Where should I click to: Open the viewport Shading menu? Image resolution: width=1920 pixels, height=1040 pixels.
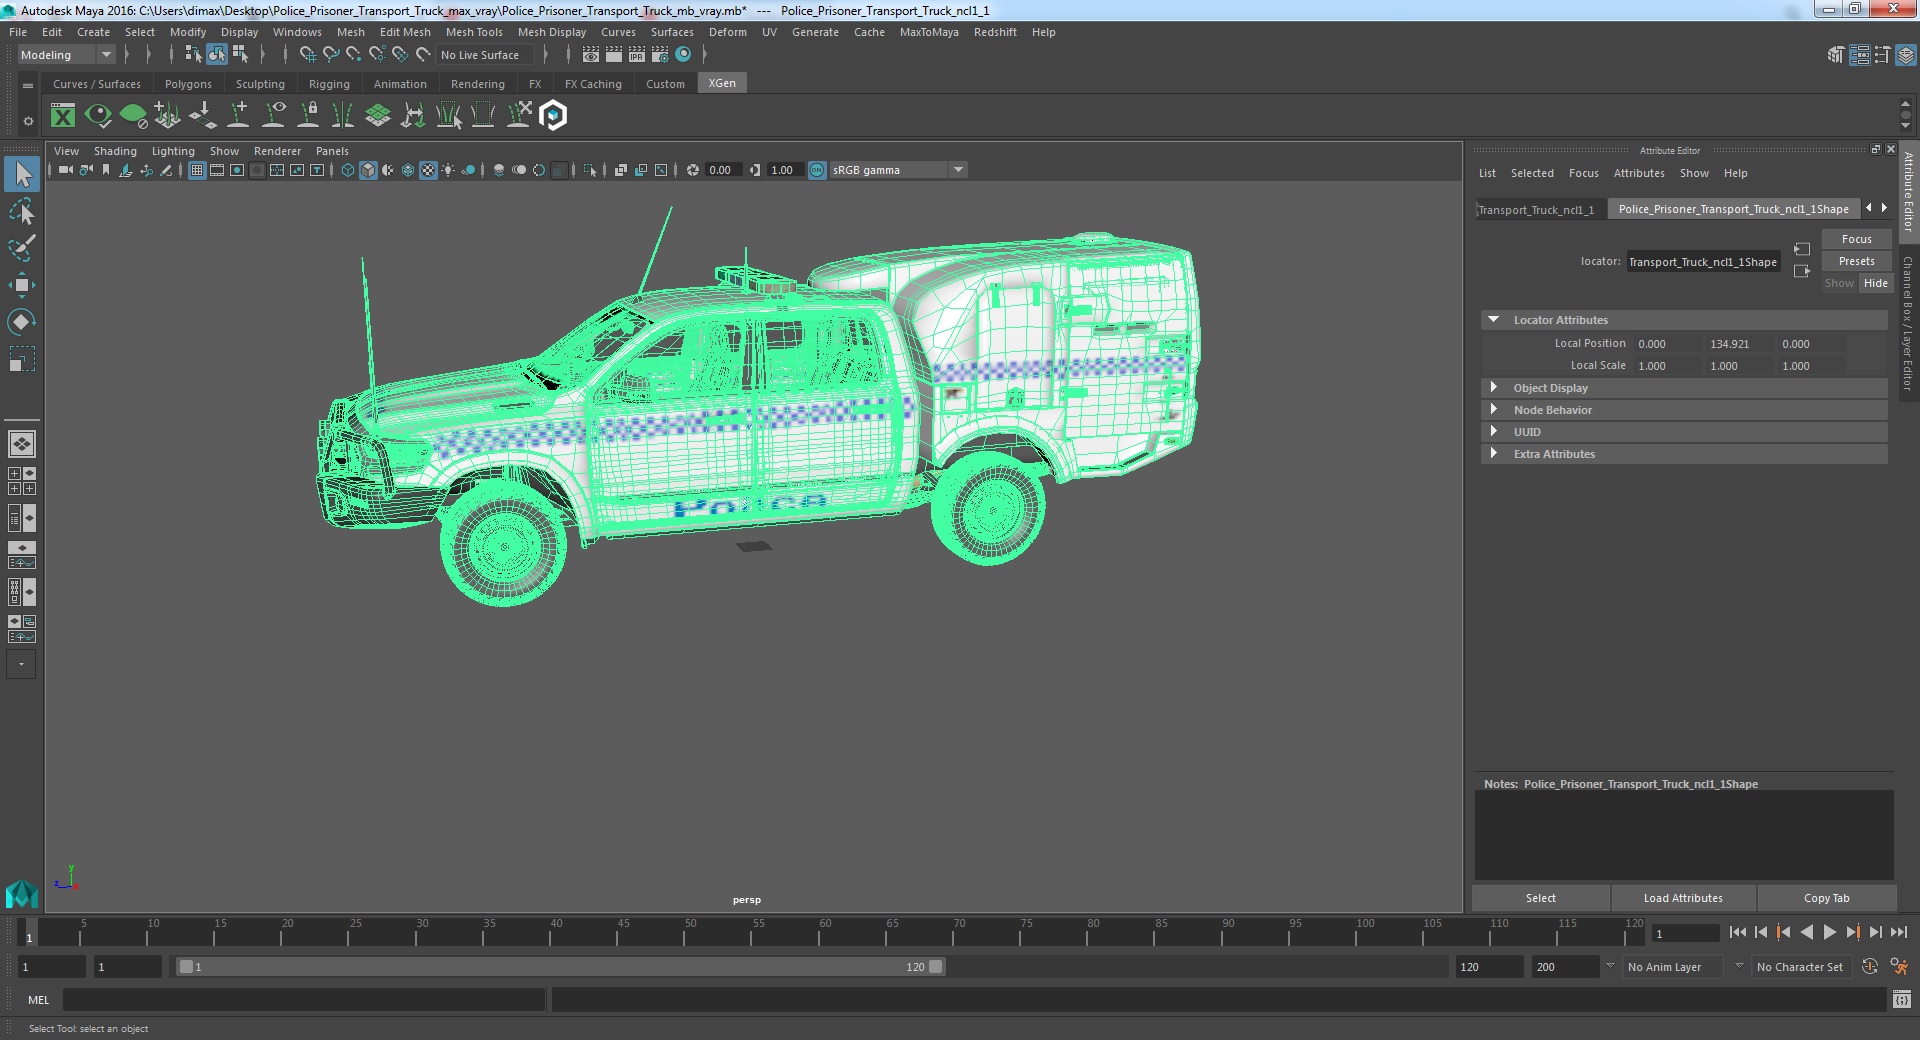(115, 151)
